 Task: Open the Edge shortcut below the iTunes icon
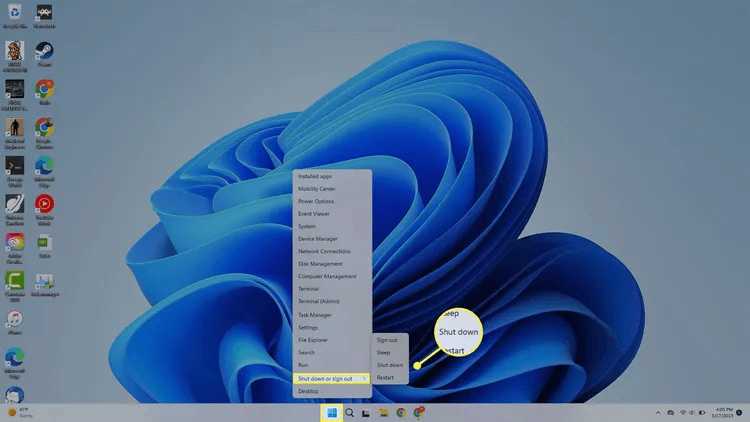15,357
